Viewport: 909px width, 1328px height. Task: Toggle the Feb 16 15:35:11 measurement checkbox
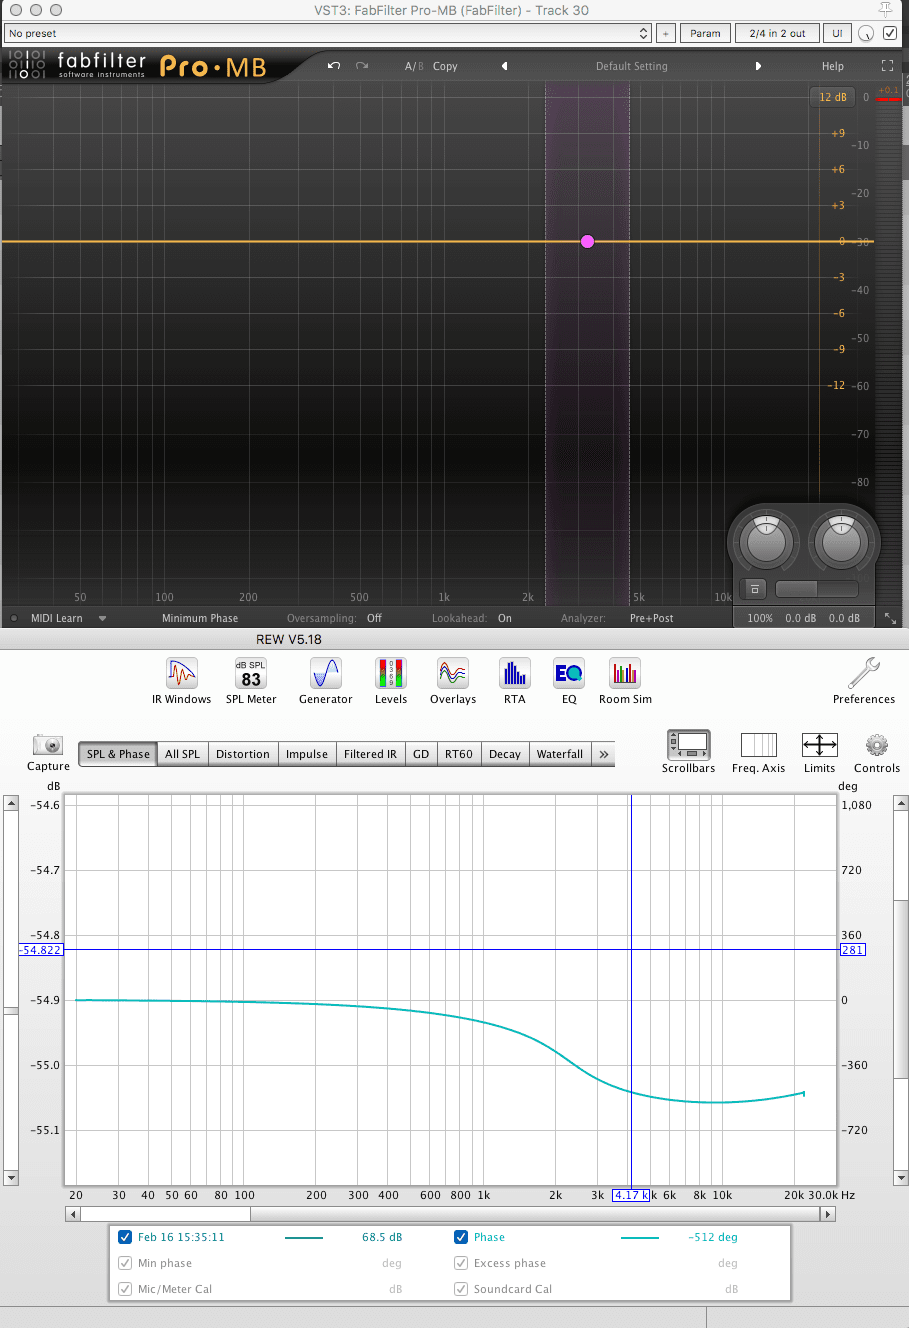coord(125,1237)
